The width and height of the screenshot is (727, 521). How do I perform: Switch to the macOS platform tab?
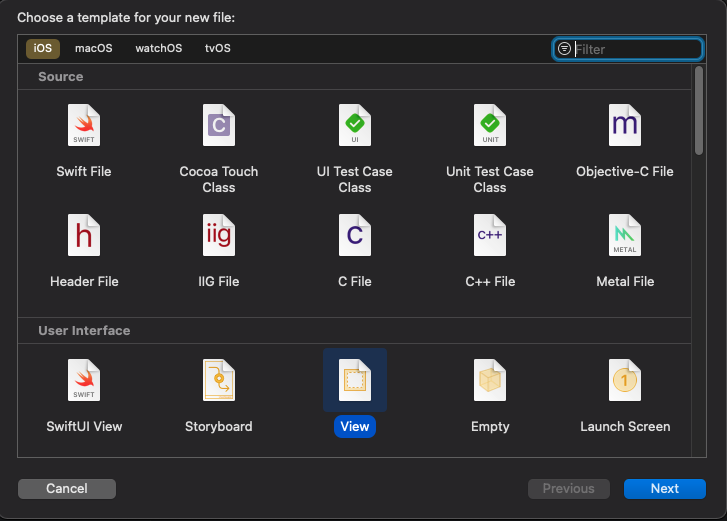(x=94, y=48)
